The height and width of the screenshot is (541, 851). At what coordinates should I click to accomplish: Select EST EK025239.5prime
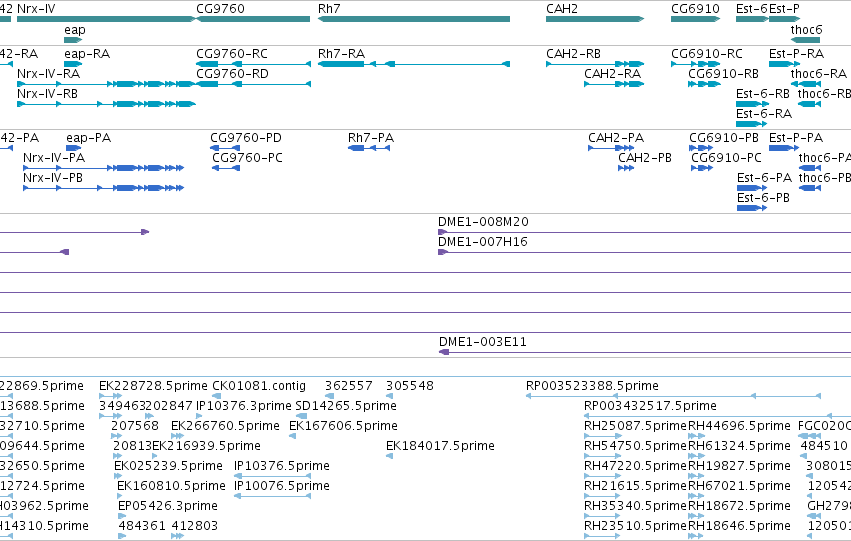pyautogui.click(x=118, y=476)
